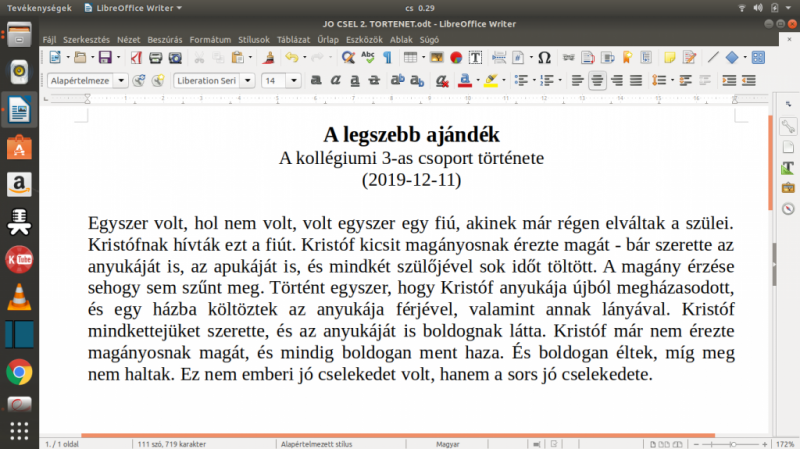Export document directly as PDF
Viewport: 800px width, 449px height.
[x=137, y=58]
